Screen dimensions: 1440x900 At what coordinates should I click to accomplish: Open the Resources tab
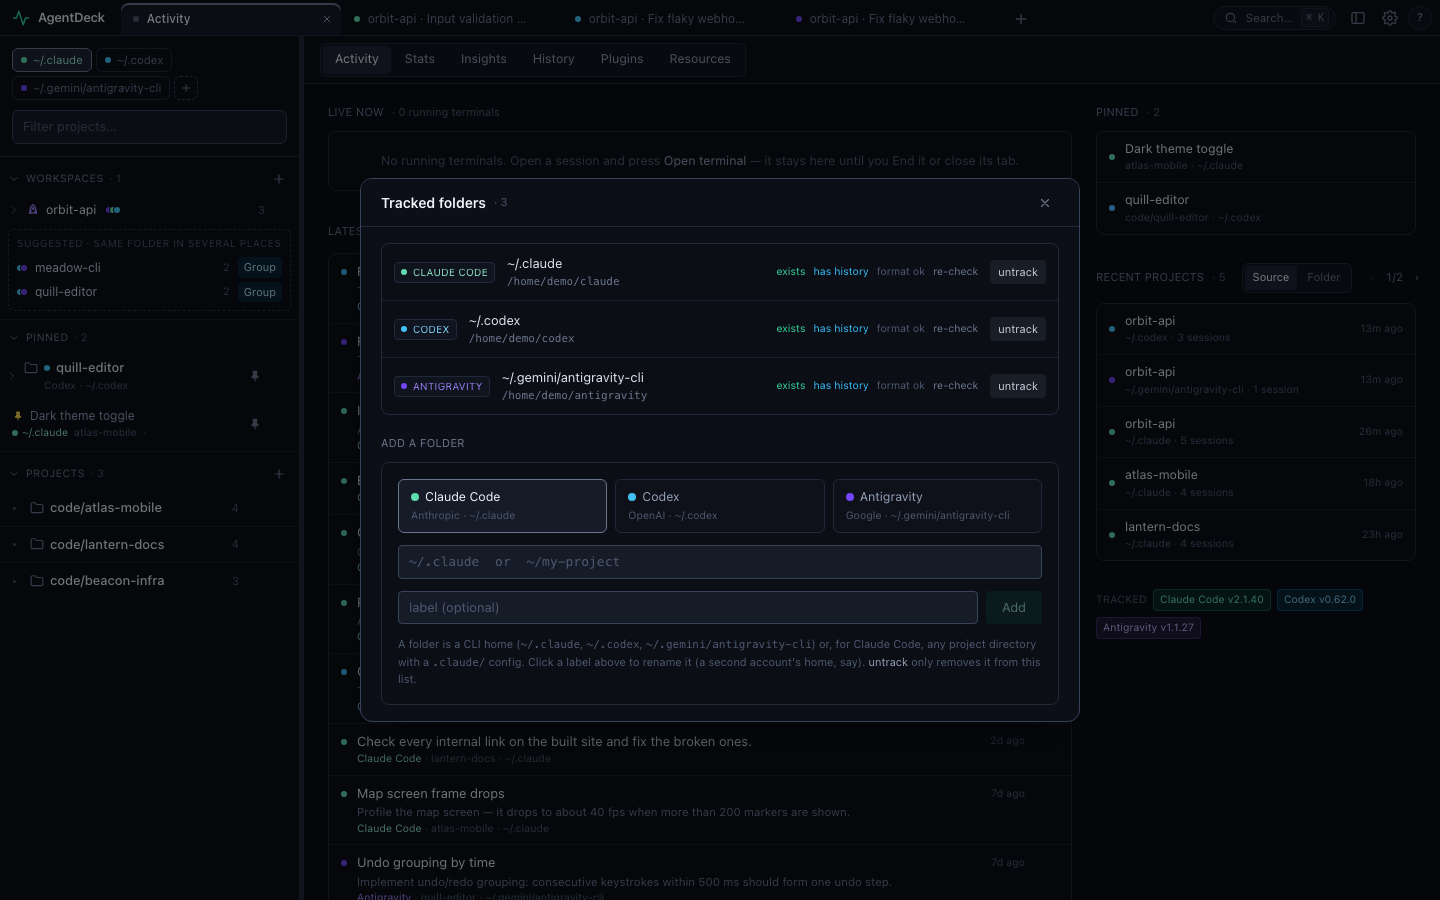[700, 59]
